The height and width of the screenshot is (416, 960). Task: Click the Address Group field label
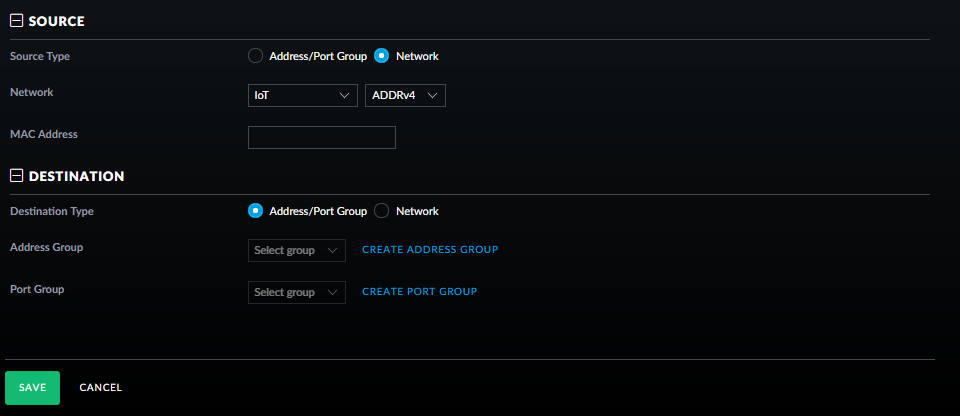pos(46,247)
